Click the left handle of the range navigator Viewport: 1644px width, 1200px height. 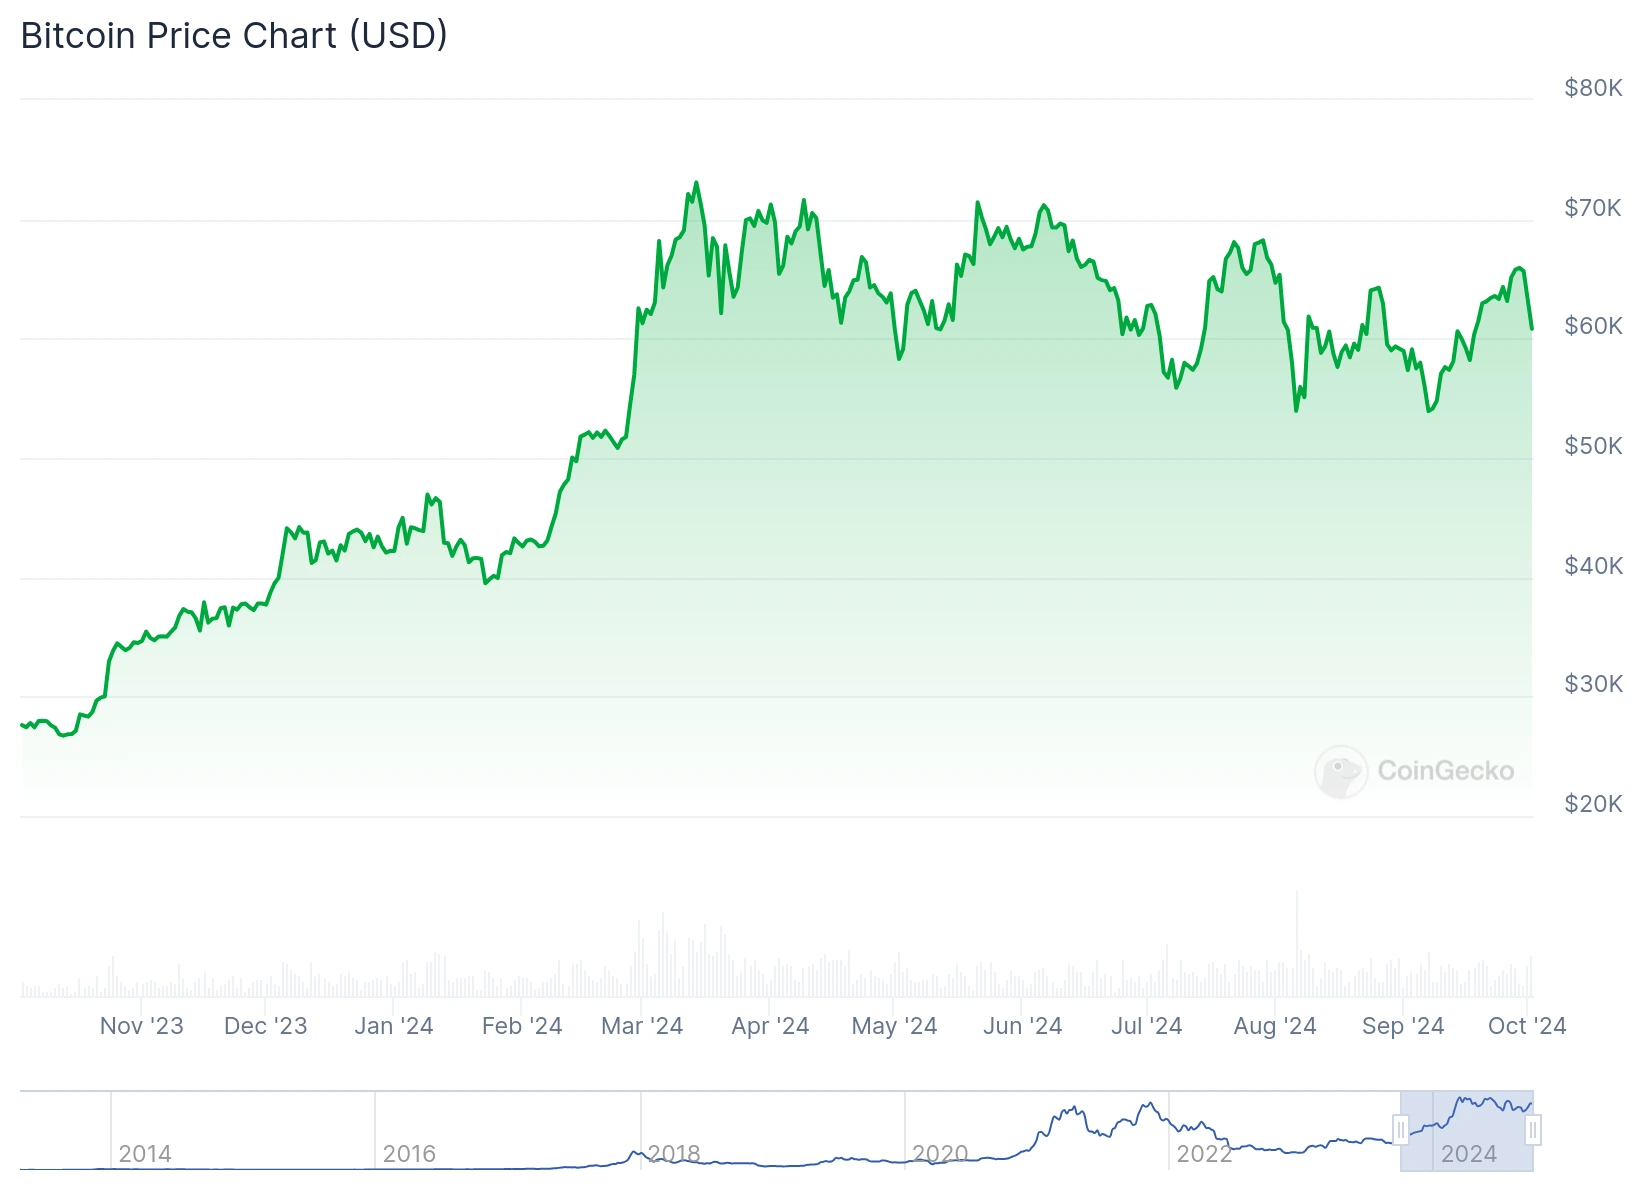pyautogui.click(x=1401, y=1130)
